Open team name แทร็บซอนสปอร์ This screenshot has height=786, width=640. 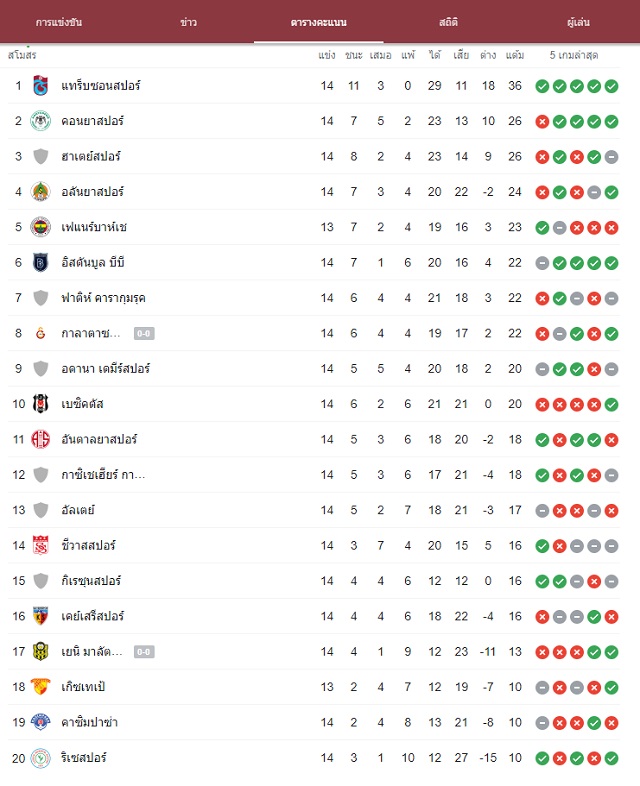[x=101, y=86]
